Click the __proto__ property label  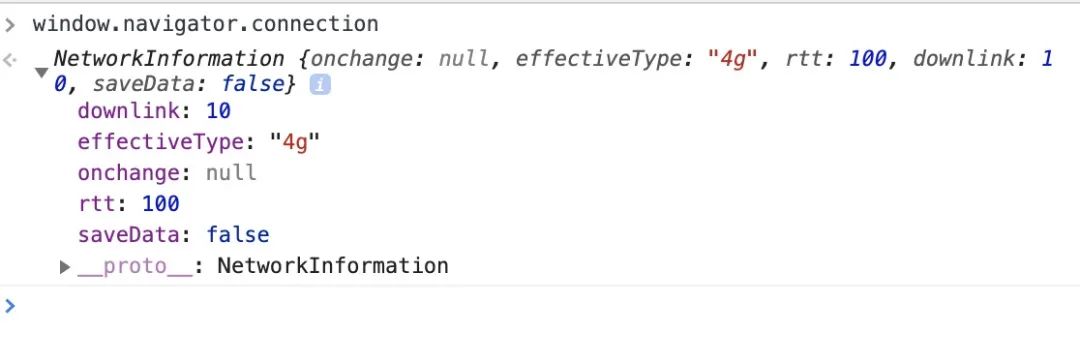(135, 266)
